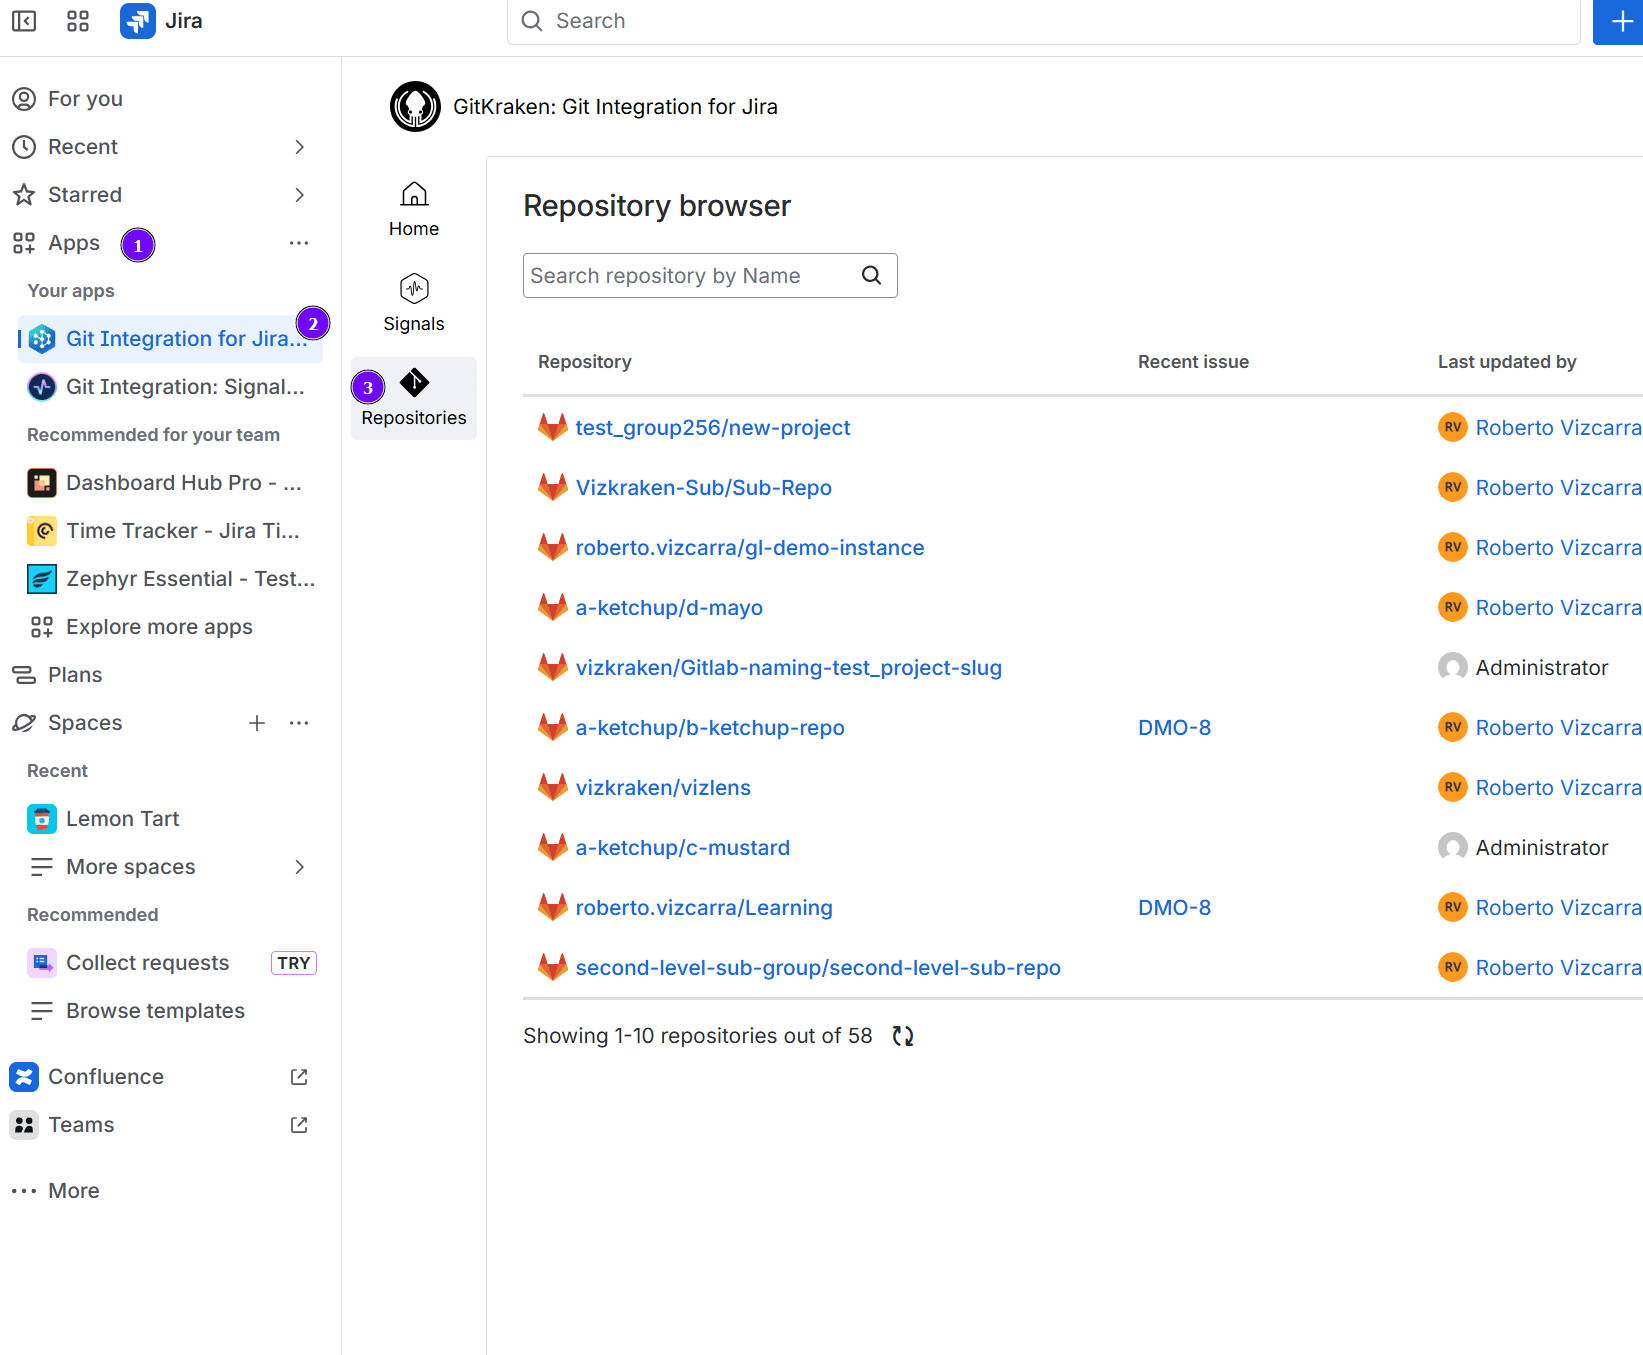The image size is (1643, 1355).
Task: Click the search magnifier in repository search box
Action: tap(872, 275)
